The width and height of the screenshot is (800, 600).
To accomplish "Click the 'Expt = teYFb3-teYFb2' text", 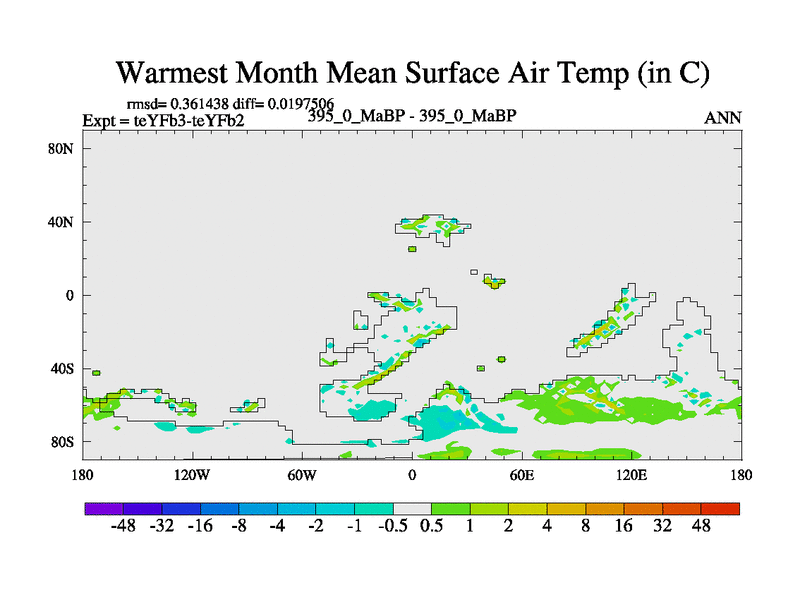I will 163,121.
